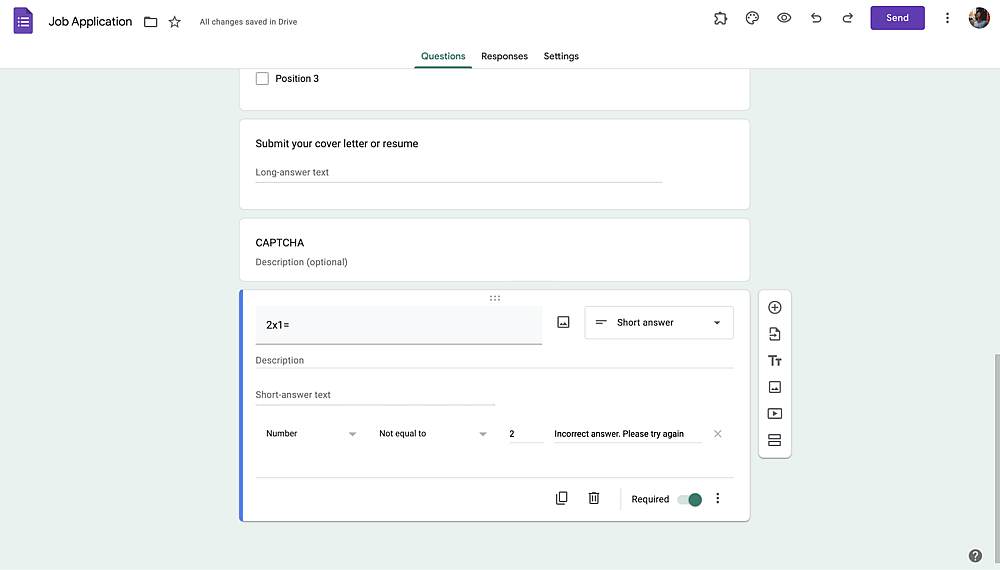1000x570 pixels.
Task: Edit the Incorrect answer error text
Action: (x=628, y=434)
